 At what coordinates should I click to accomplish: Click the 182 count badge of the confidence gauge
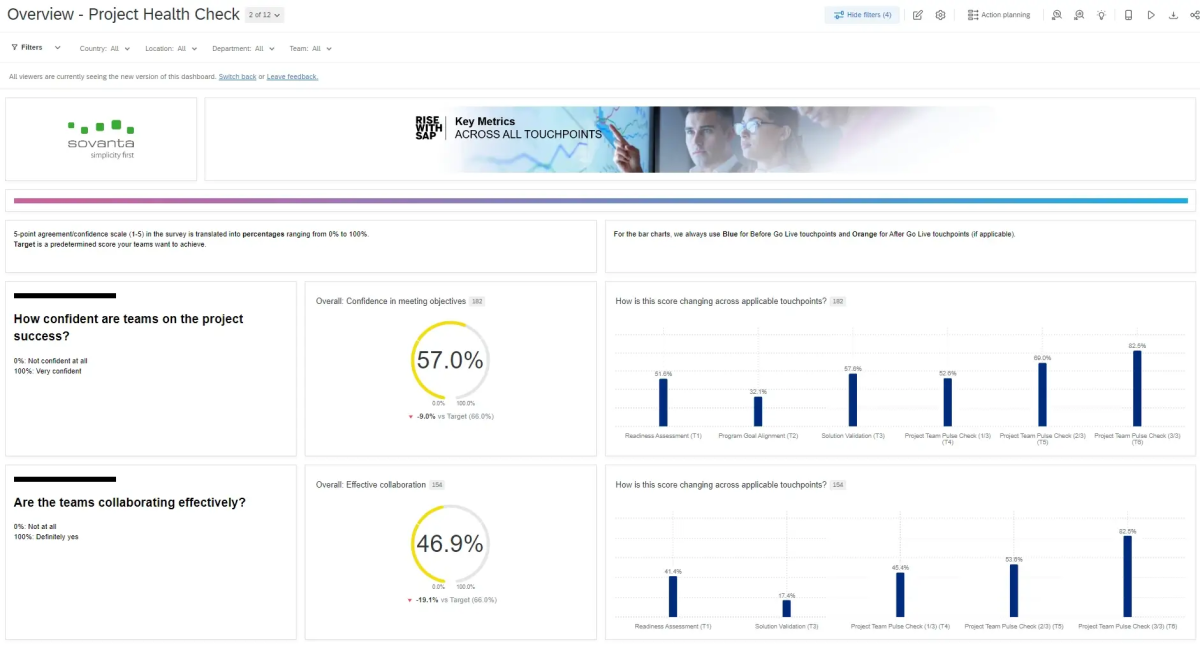click(477, 301)
